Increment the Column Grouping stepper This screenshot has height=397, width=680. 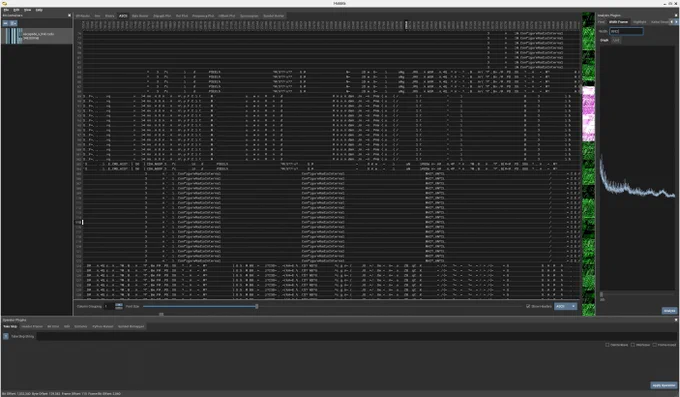(119, 305)
